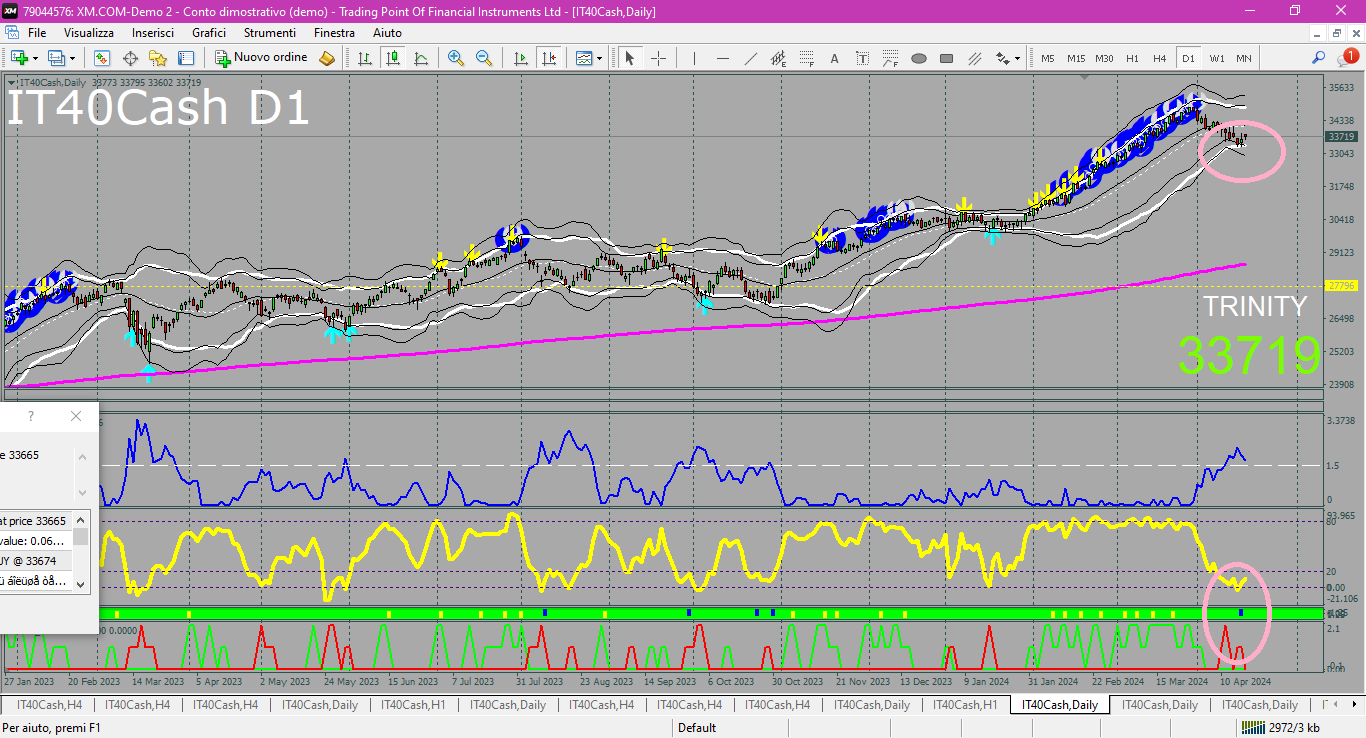
Task: Toggle candlestick chart mode
Action: click(x=393, y=58)
